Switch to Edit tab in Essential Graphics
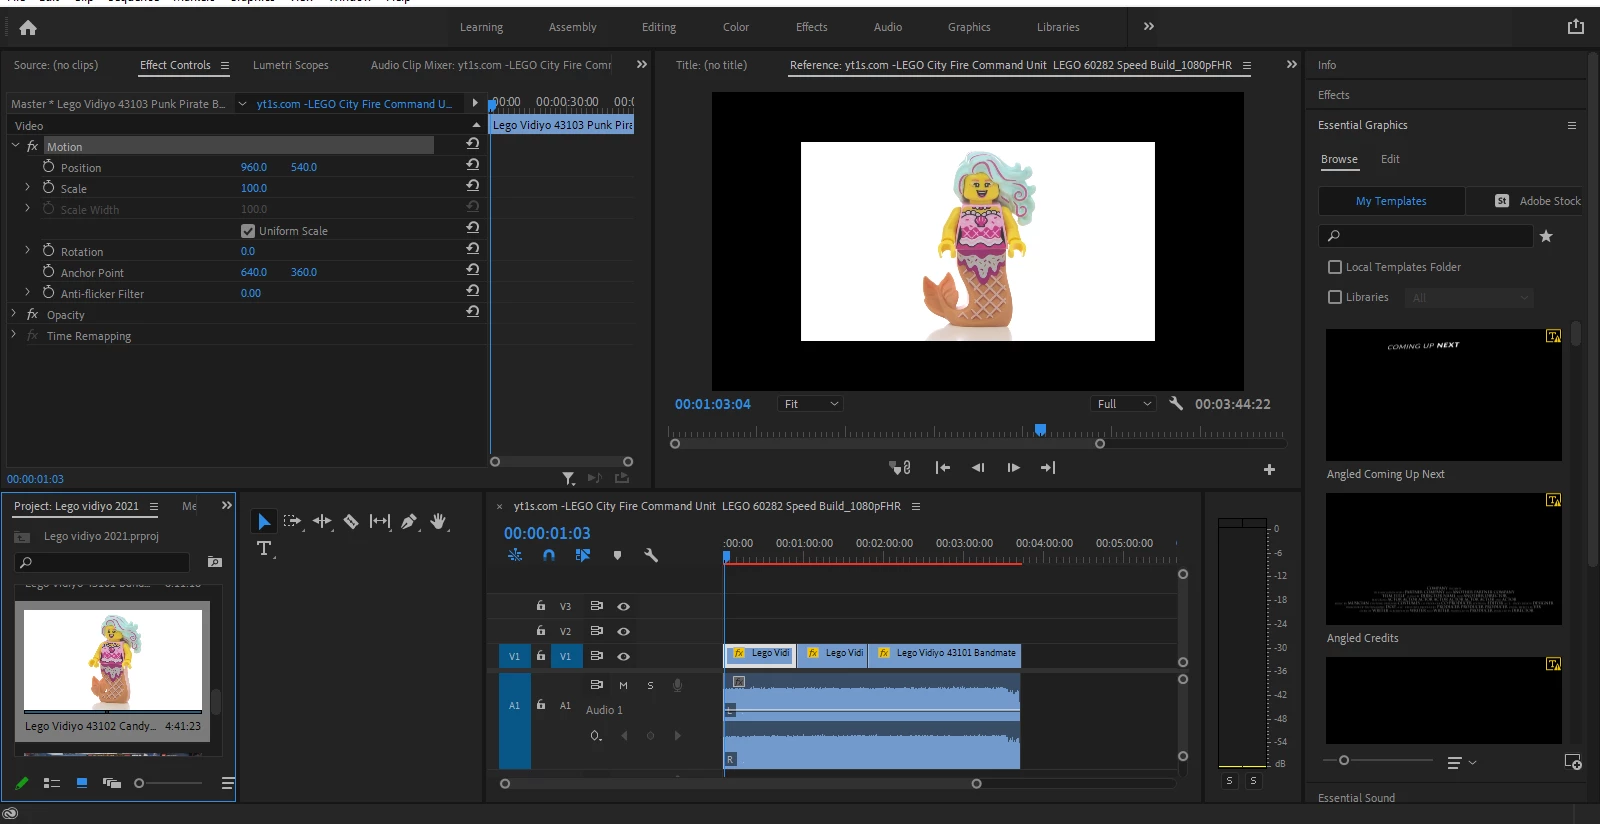1600x824 pixels. (x=1390, y=159)
